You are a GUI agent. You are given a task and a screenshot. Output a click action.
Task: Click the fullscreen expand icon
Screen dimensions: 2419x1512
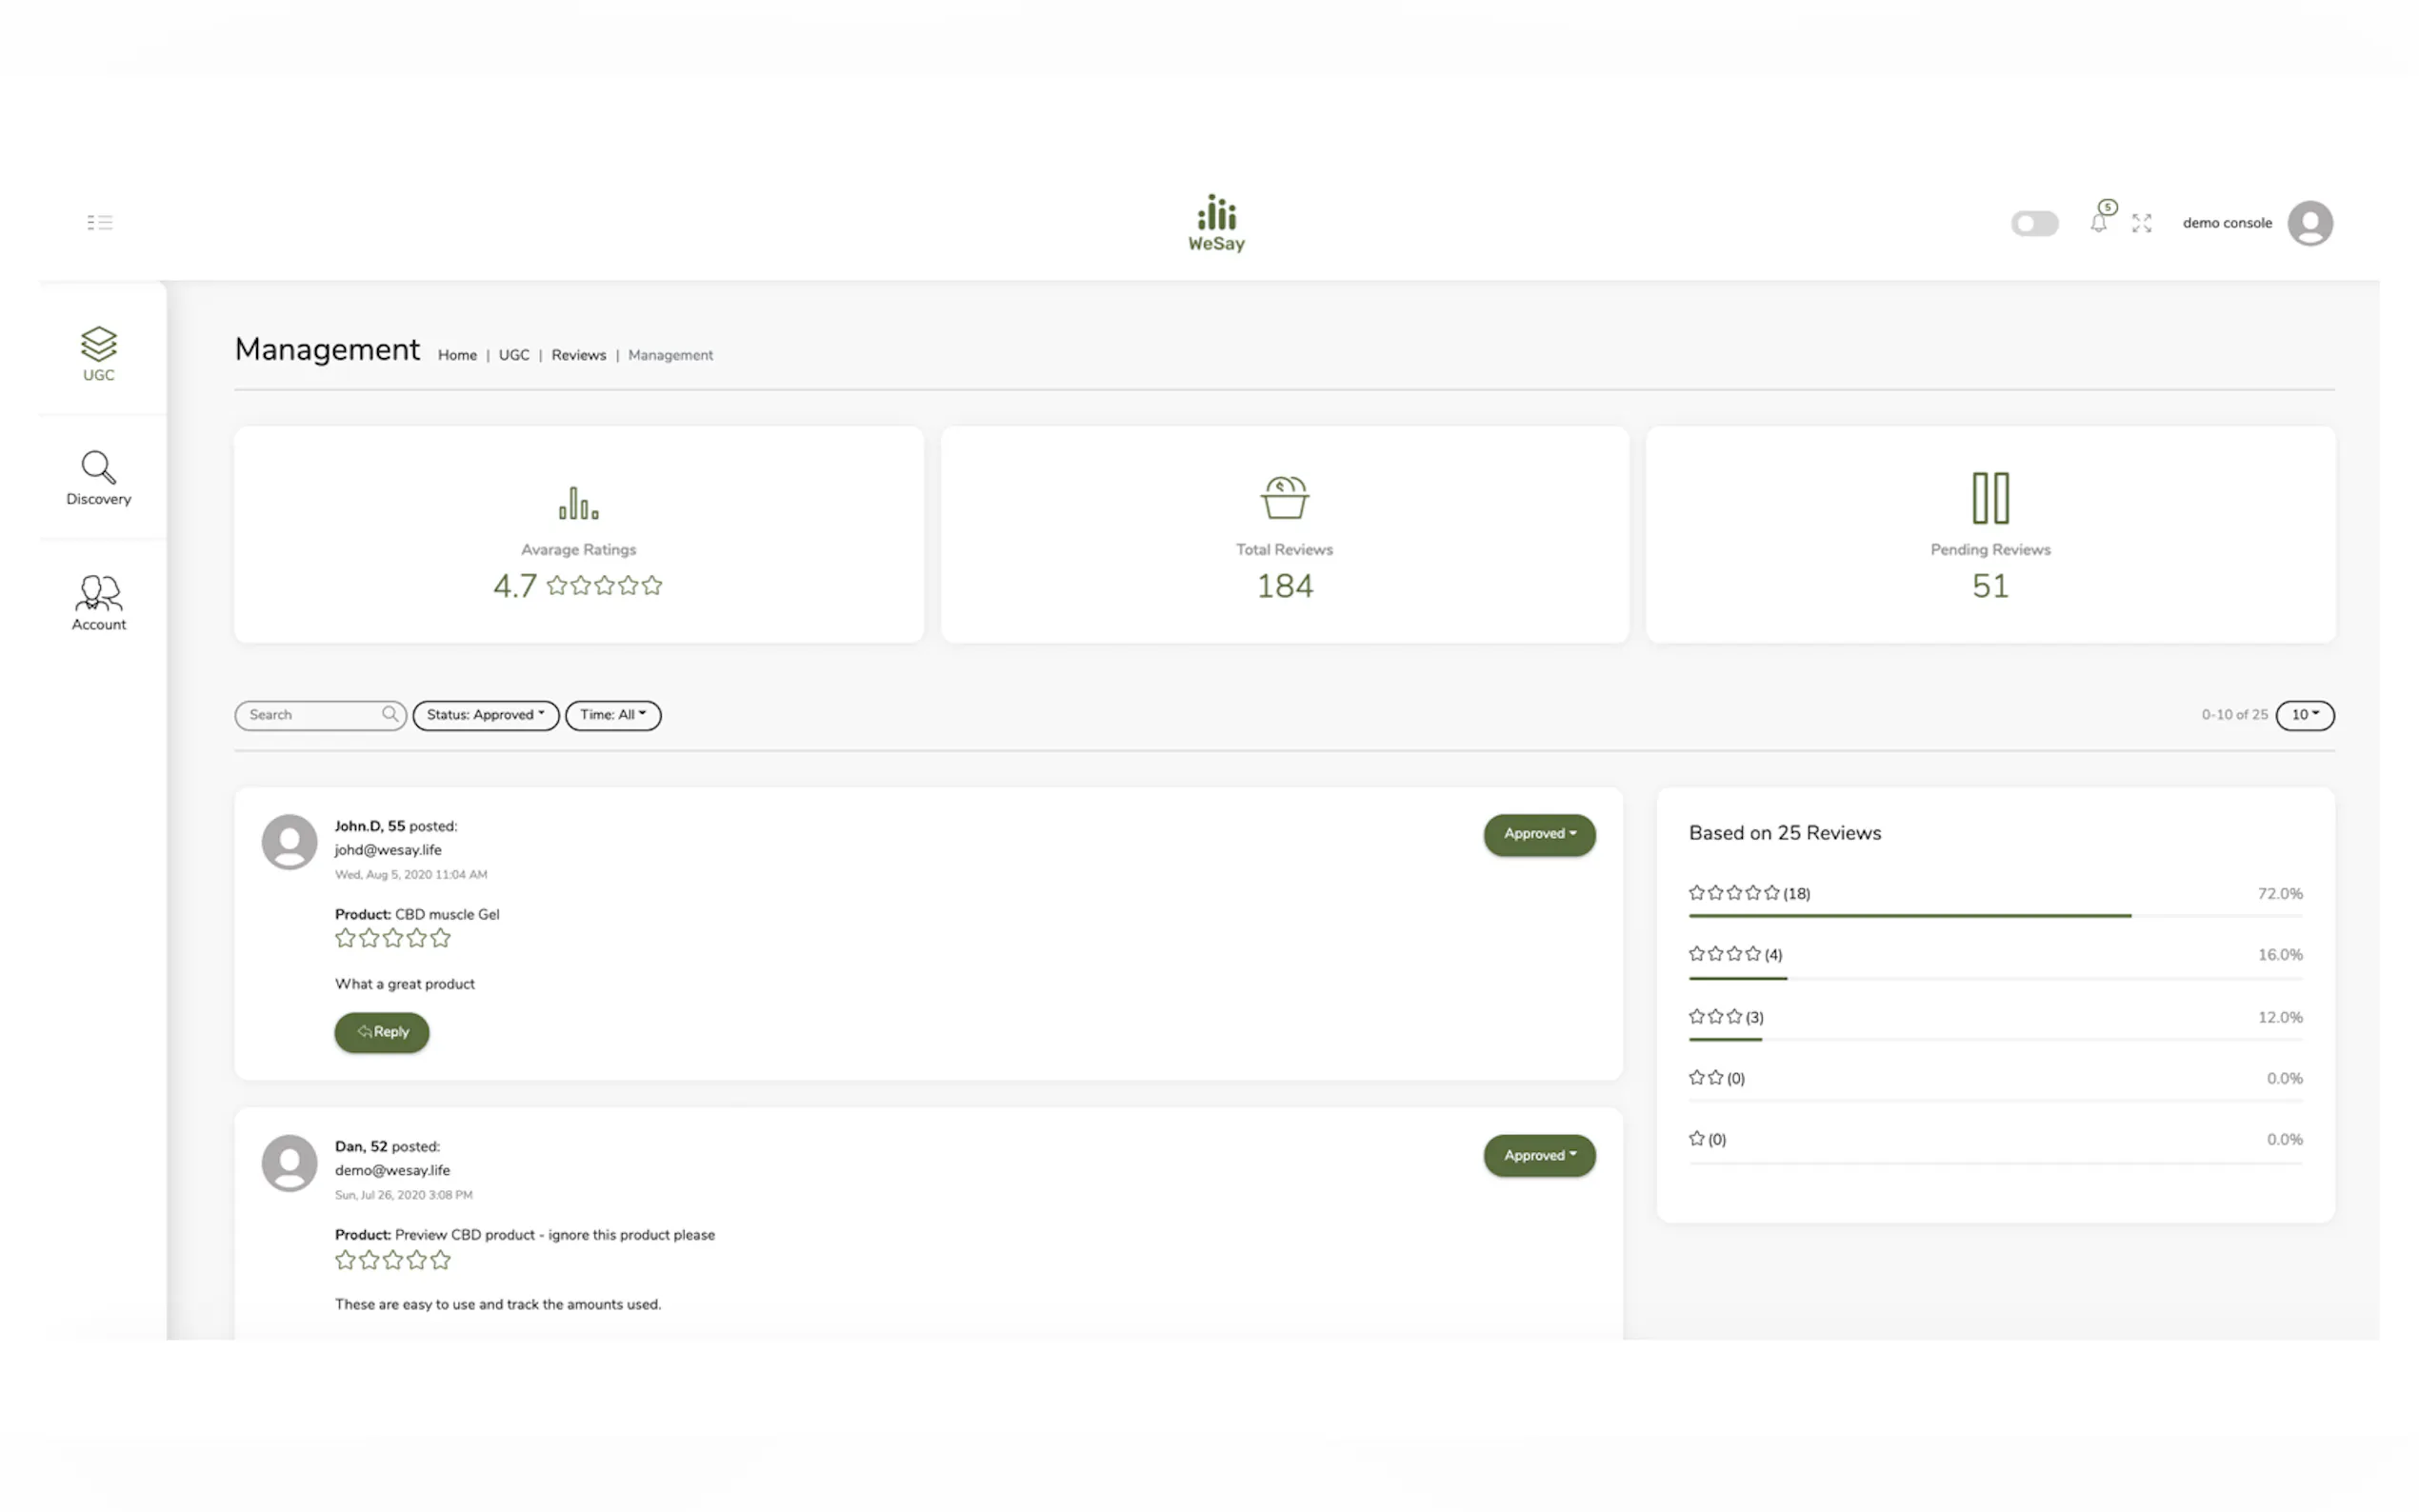coord(2141,223)
